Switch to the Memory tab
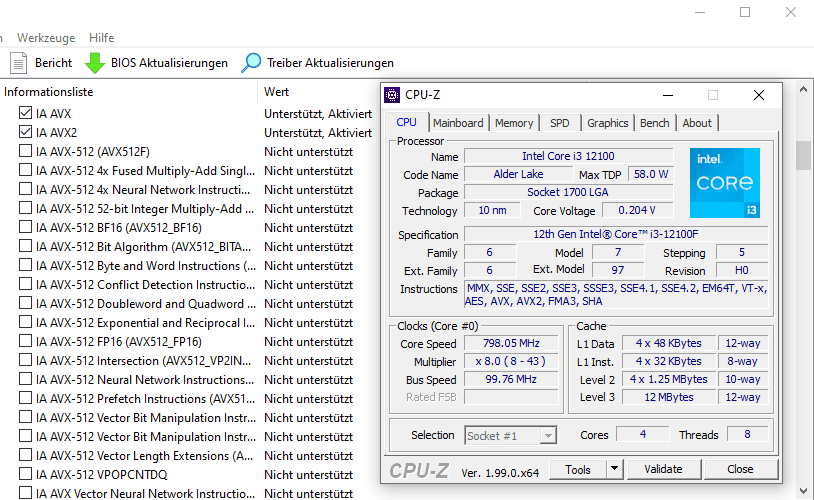Viewport: 814px width, 500px height. [x=514, y=123]
